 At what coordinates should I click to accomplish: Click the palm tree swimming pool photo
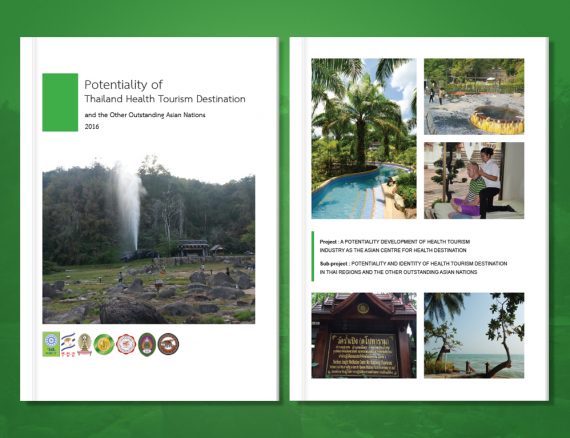coord(364,138)
